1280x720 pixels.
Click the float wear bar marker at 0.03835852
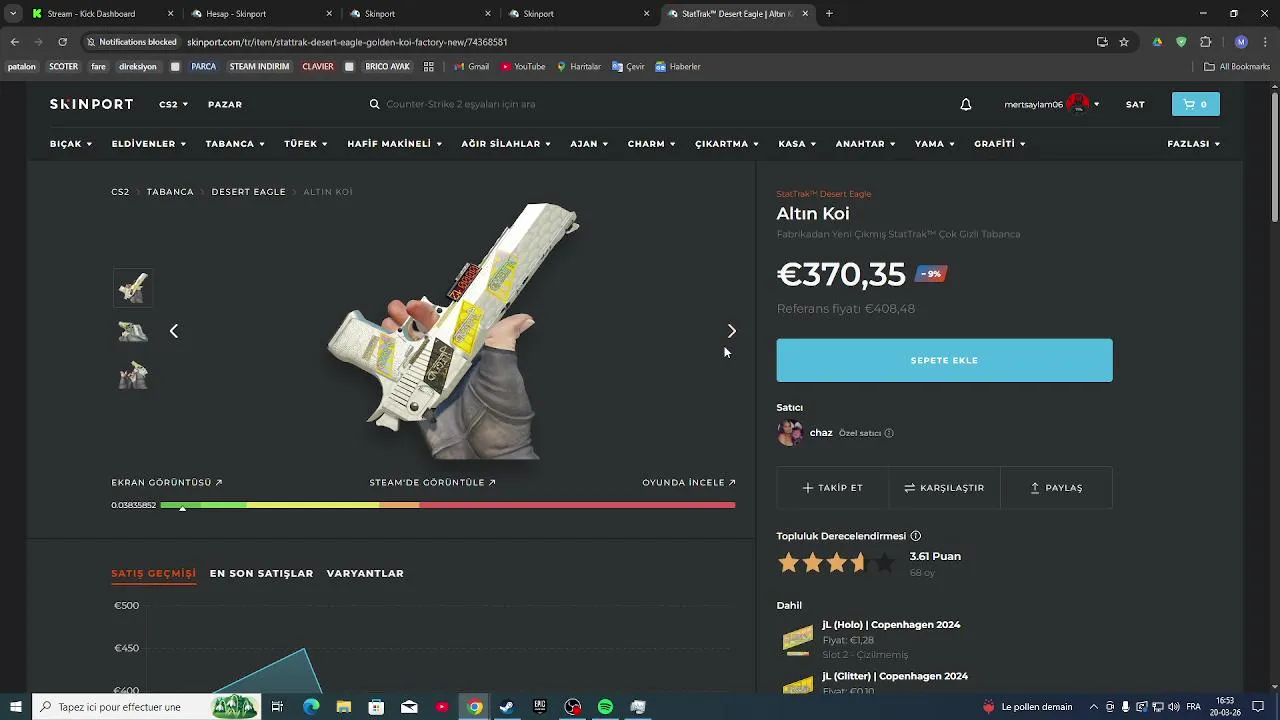pos(182,507)
